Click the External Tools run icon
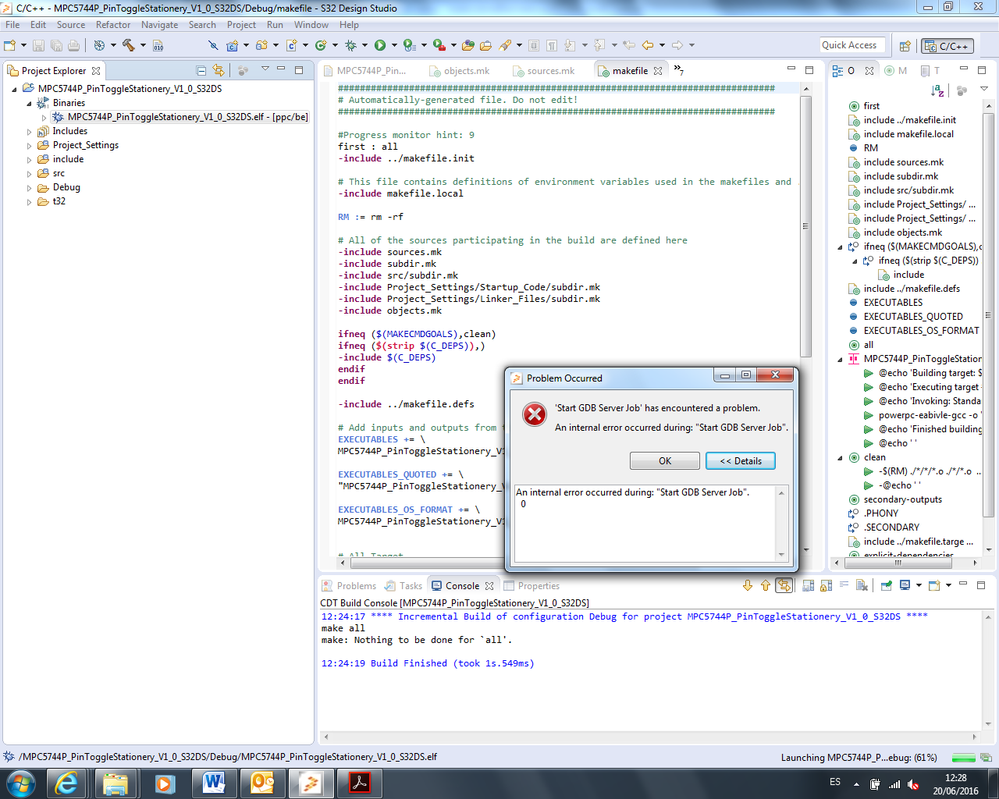 click(438, 45)
